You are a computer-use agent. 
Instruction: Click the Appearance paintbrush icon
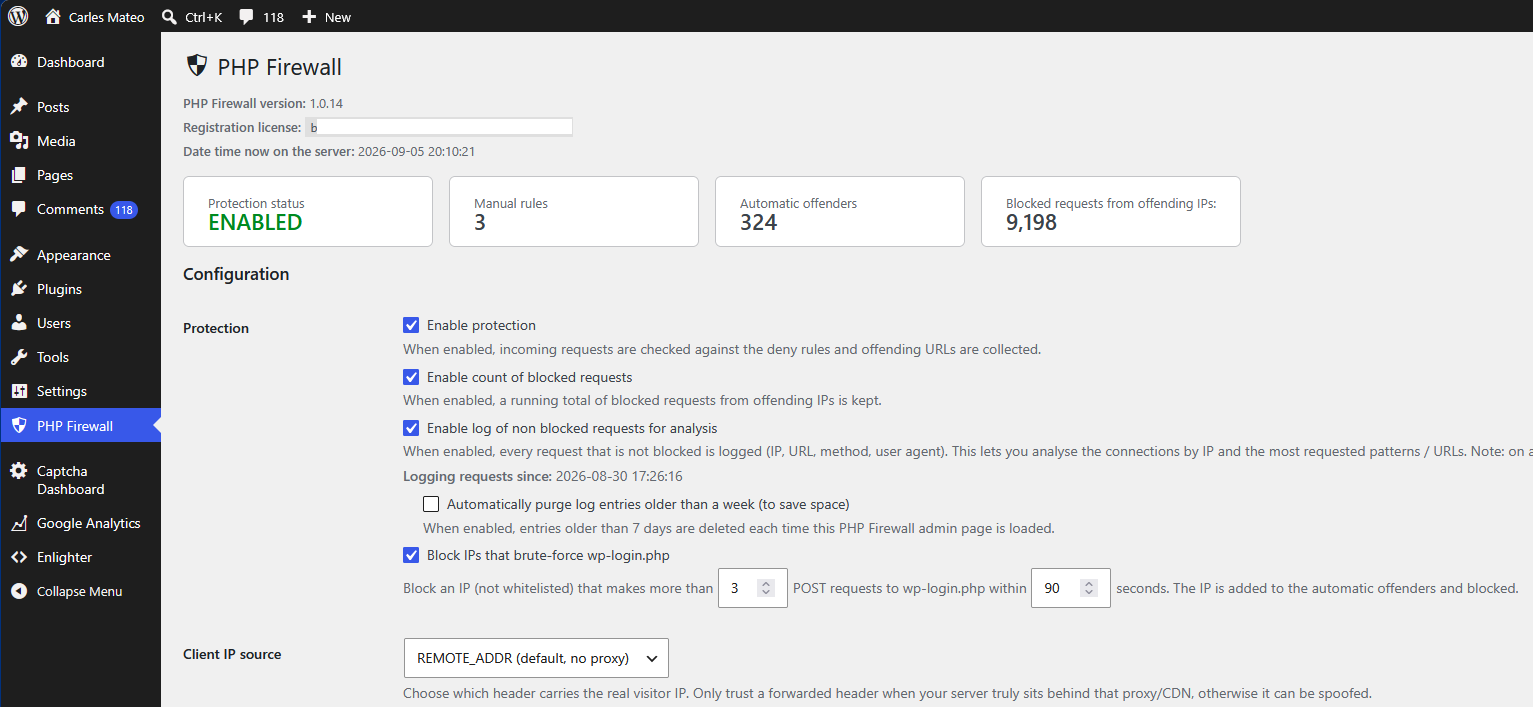click(19, 255)
